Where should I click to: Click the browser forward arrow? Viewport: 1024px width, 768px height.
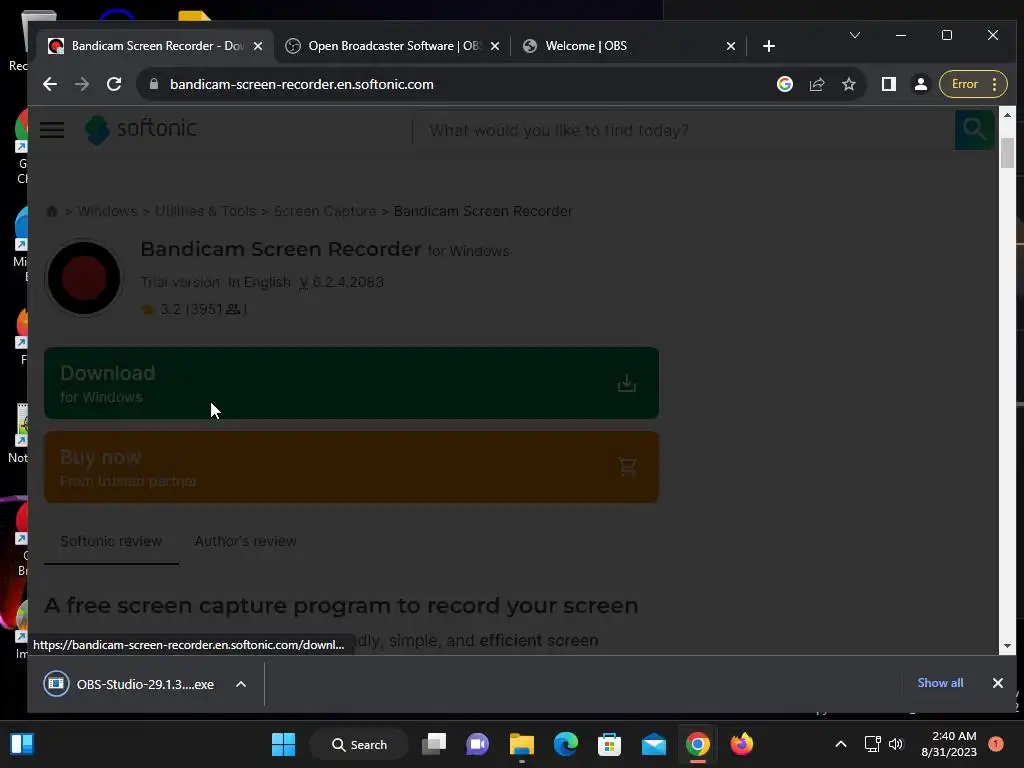click(82, 84)
